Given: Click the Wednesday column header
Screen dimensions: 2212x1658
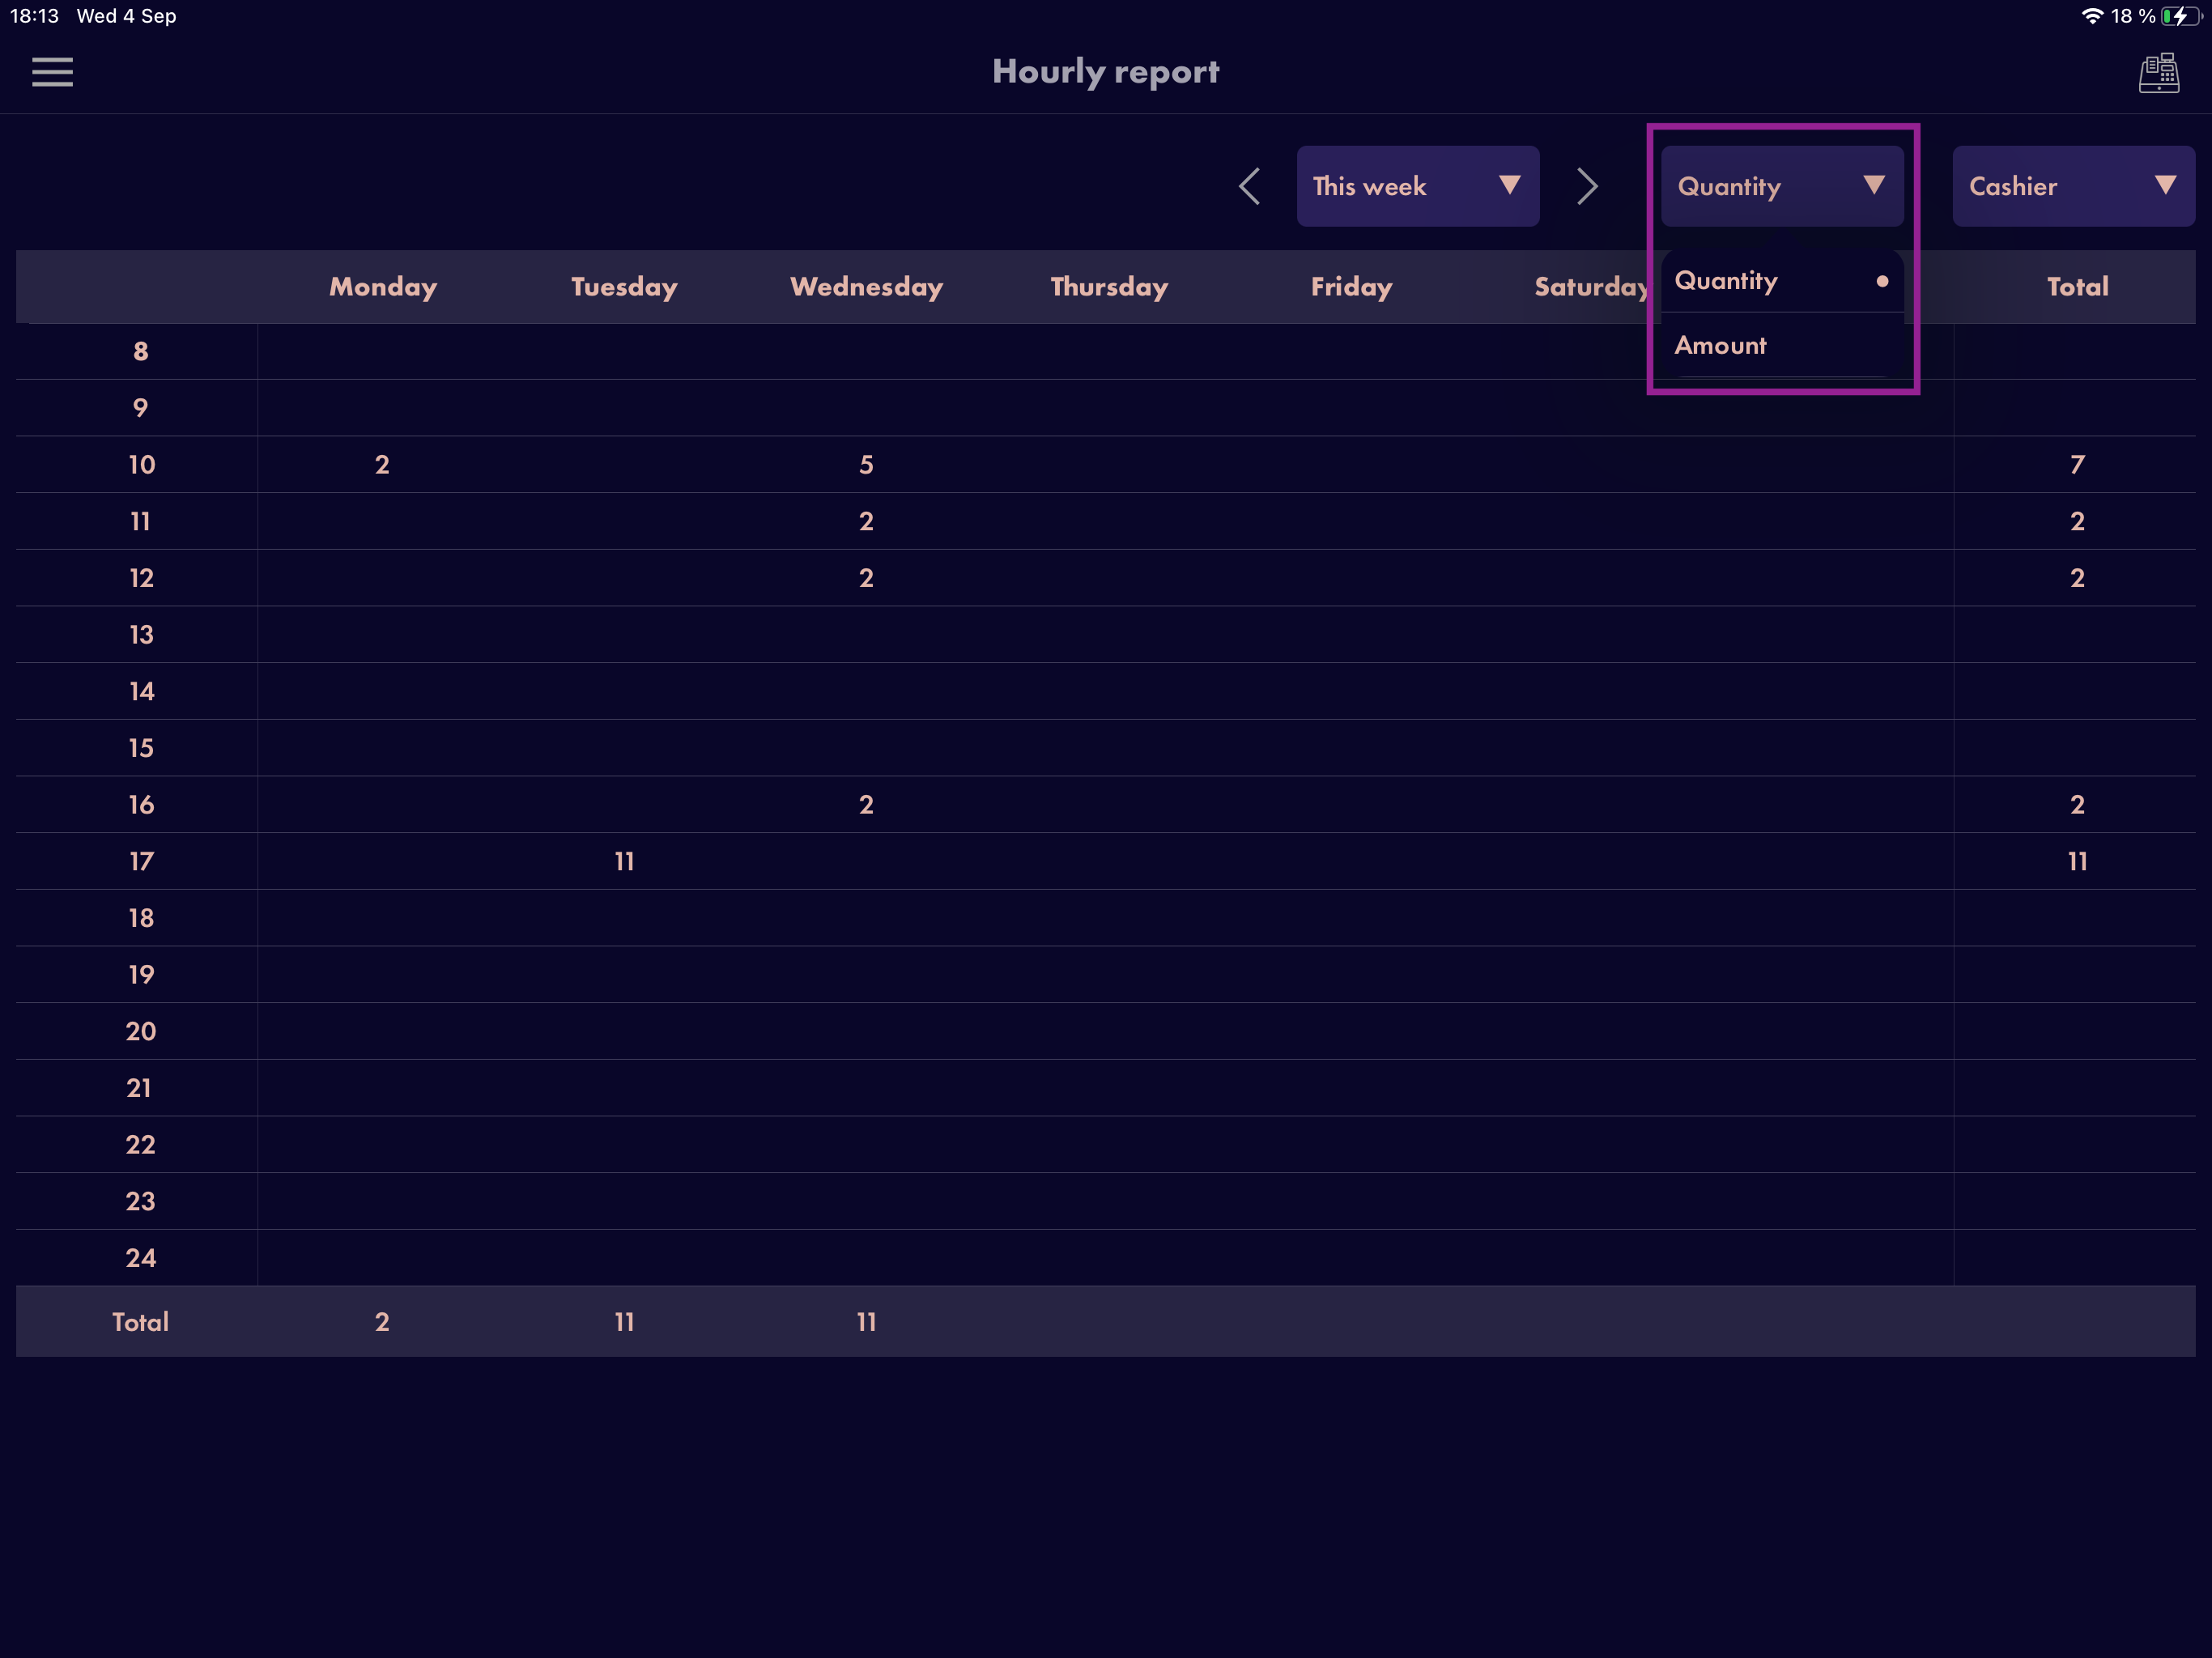Looking at the screenshot, I should click(866, 287).
